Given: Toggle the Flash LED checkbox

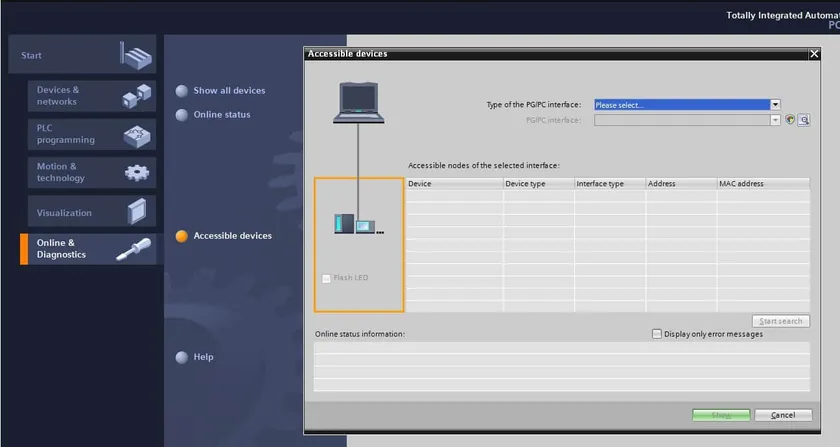Looking at the screenshot, I should click(x=326, y=278).
